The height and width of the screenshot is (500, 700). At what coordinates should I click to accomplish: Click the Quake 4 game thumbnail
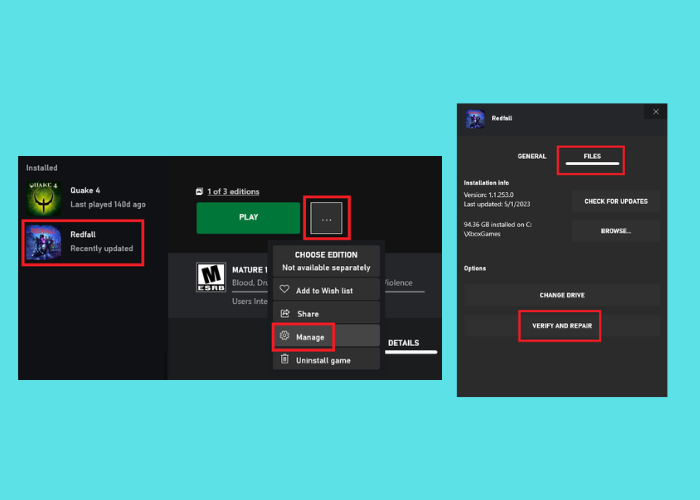[43, 198]
